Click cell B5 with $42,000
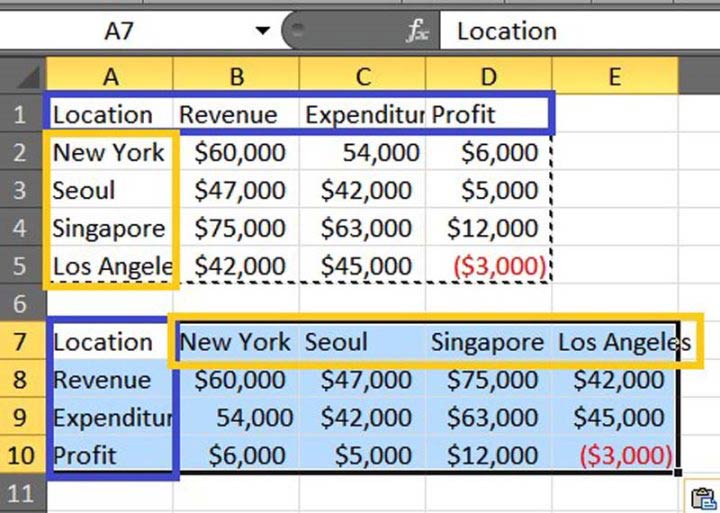The width and height of the screenshot is (720, 513). point(236,265)
